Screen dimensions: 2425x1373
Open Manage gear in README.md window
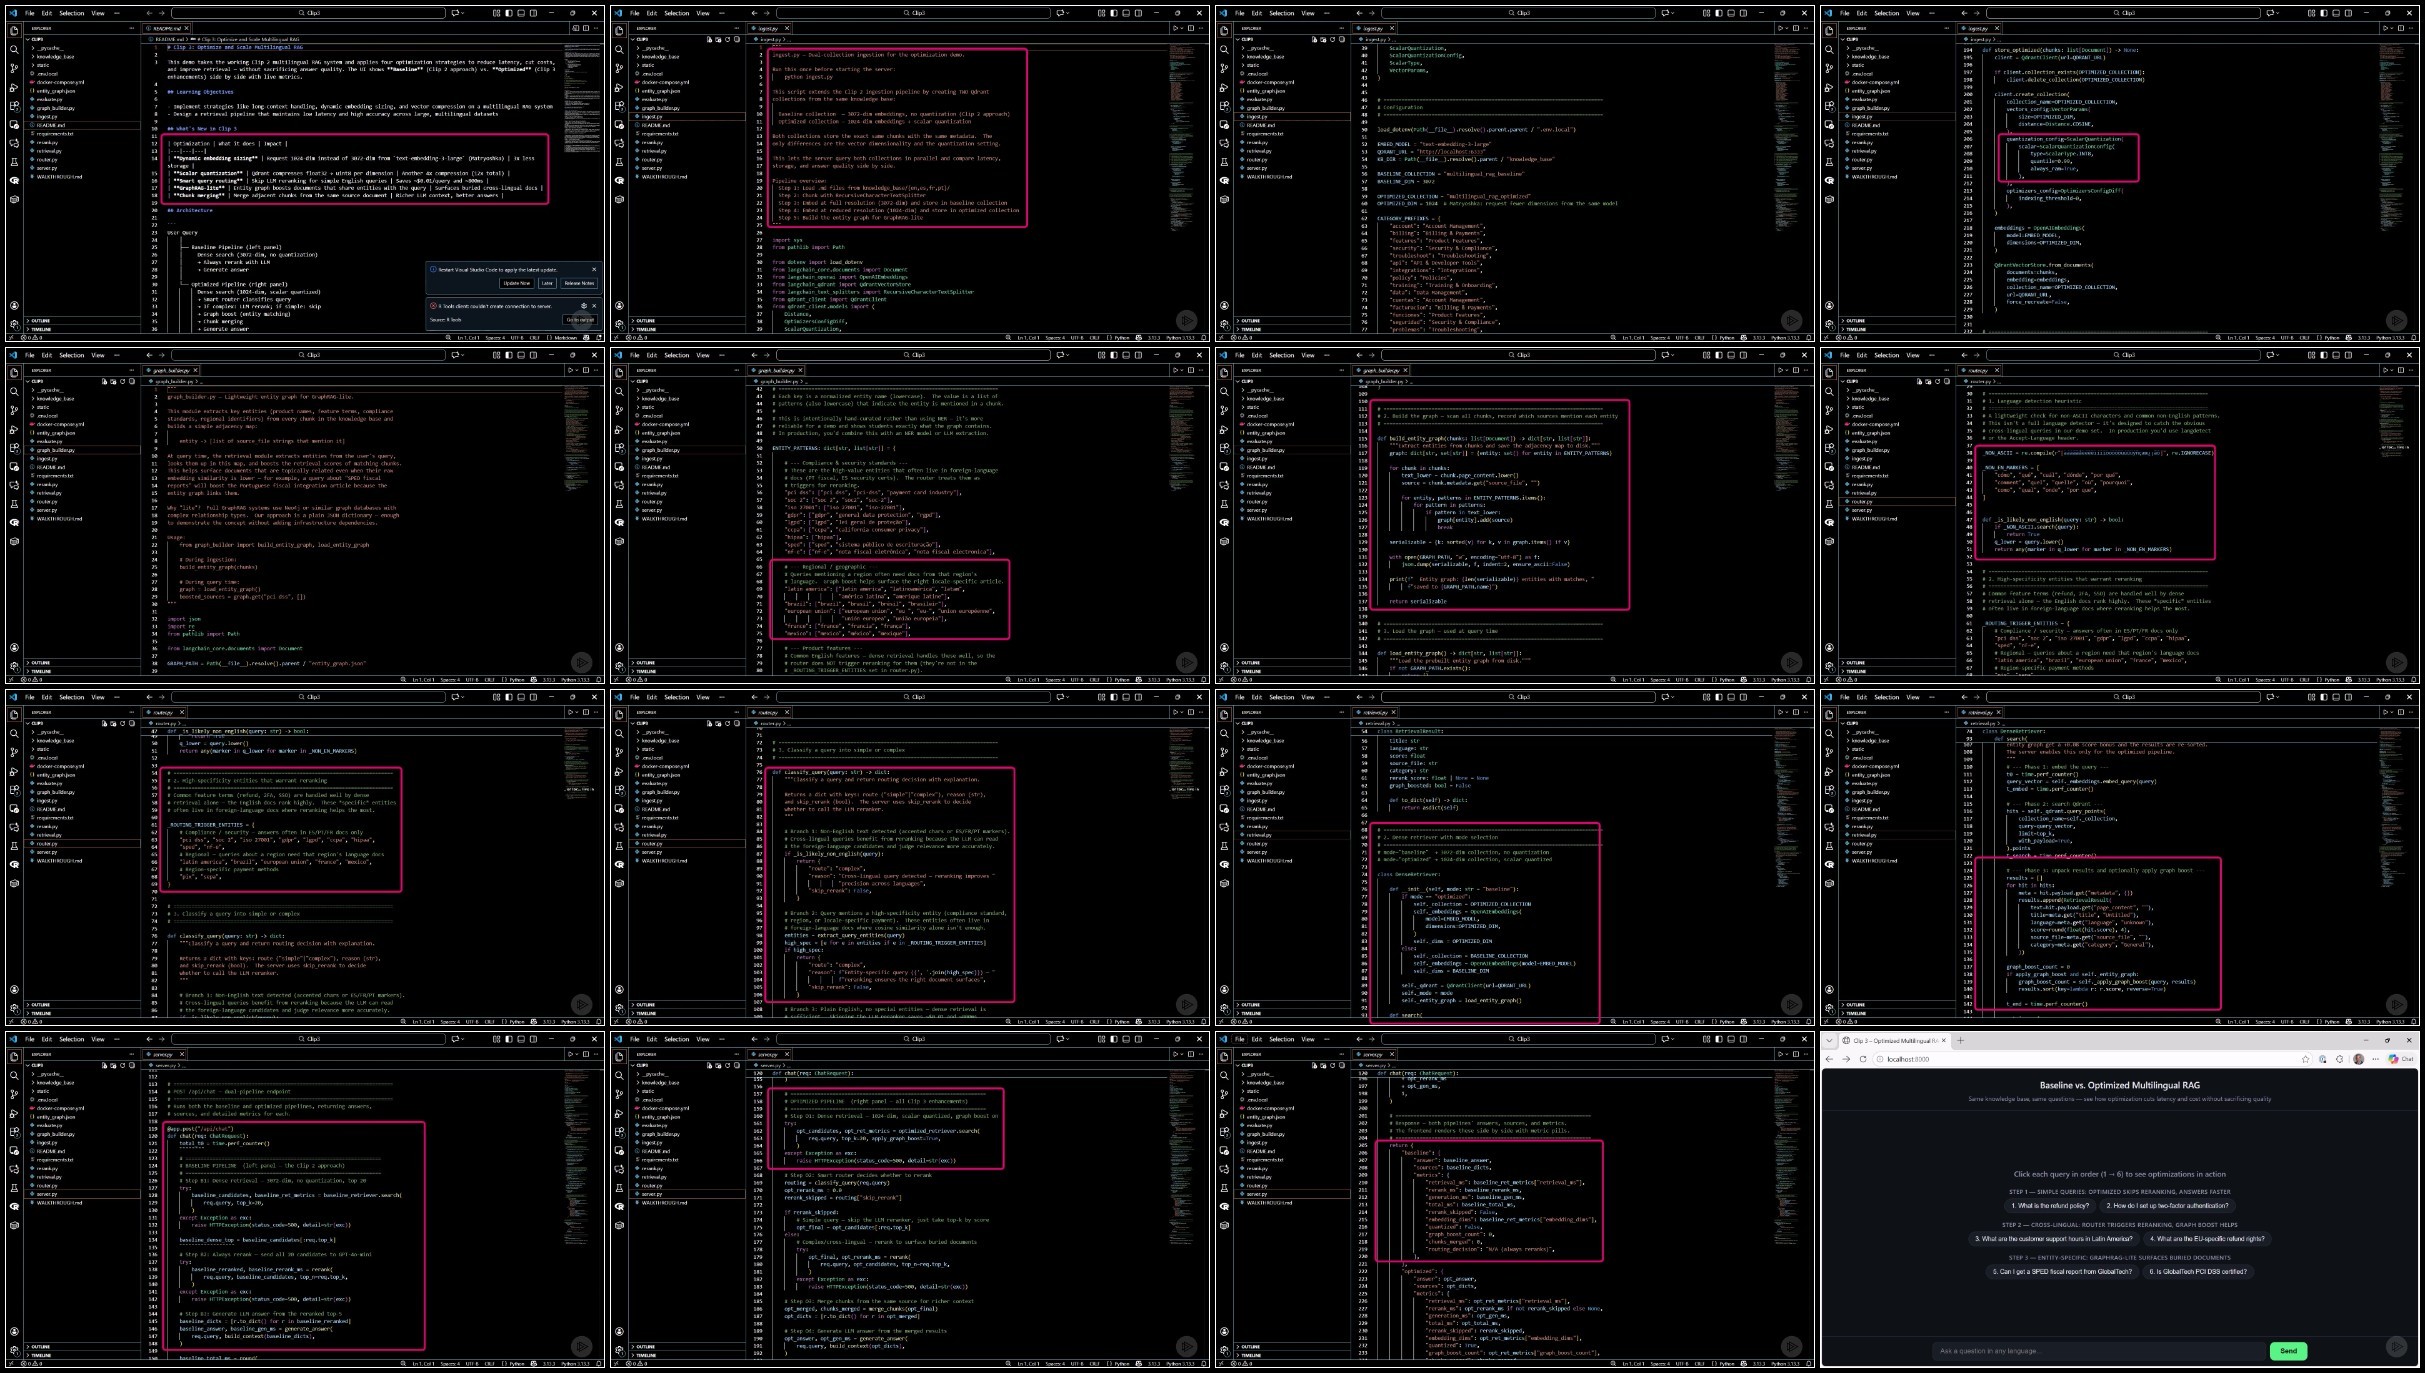(14, 324)
